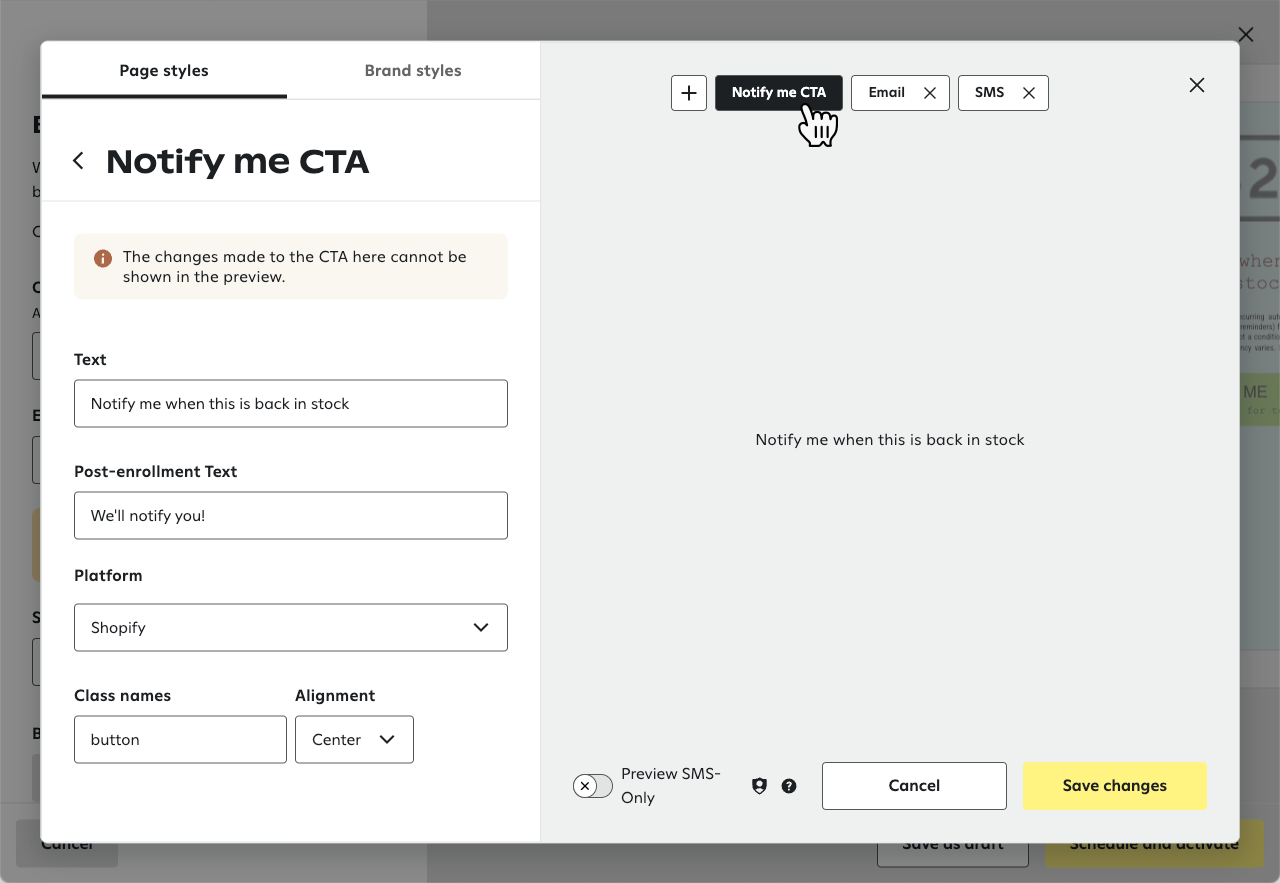Switch to the Brand styles tab

(x=413, y=70)
